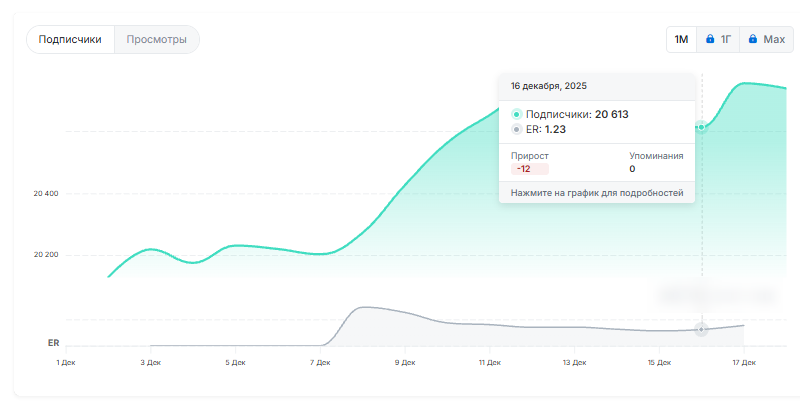800x405 pixels.
Task: Click the 17 Дек x-axis label
Action: [743, 362]
